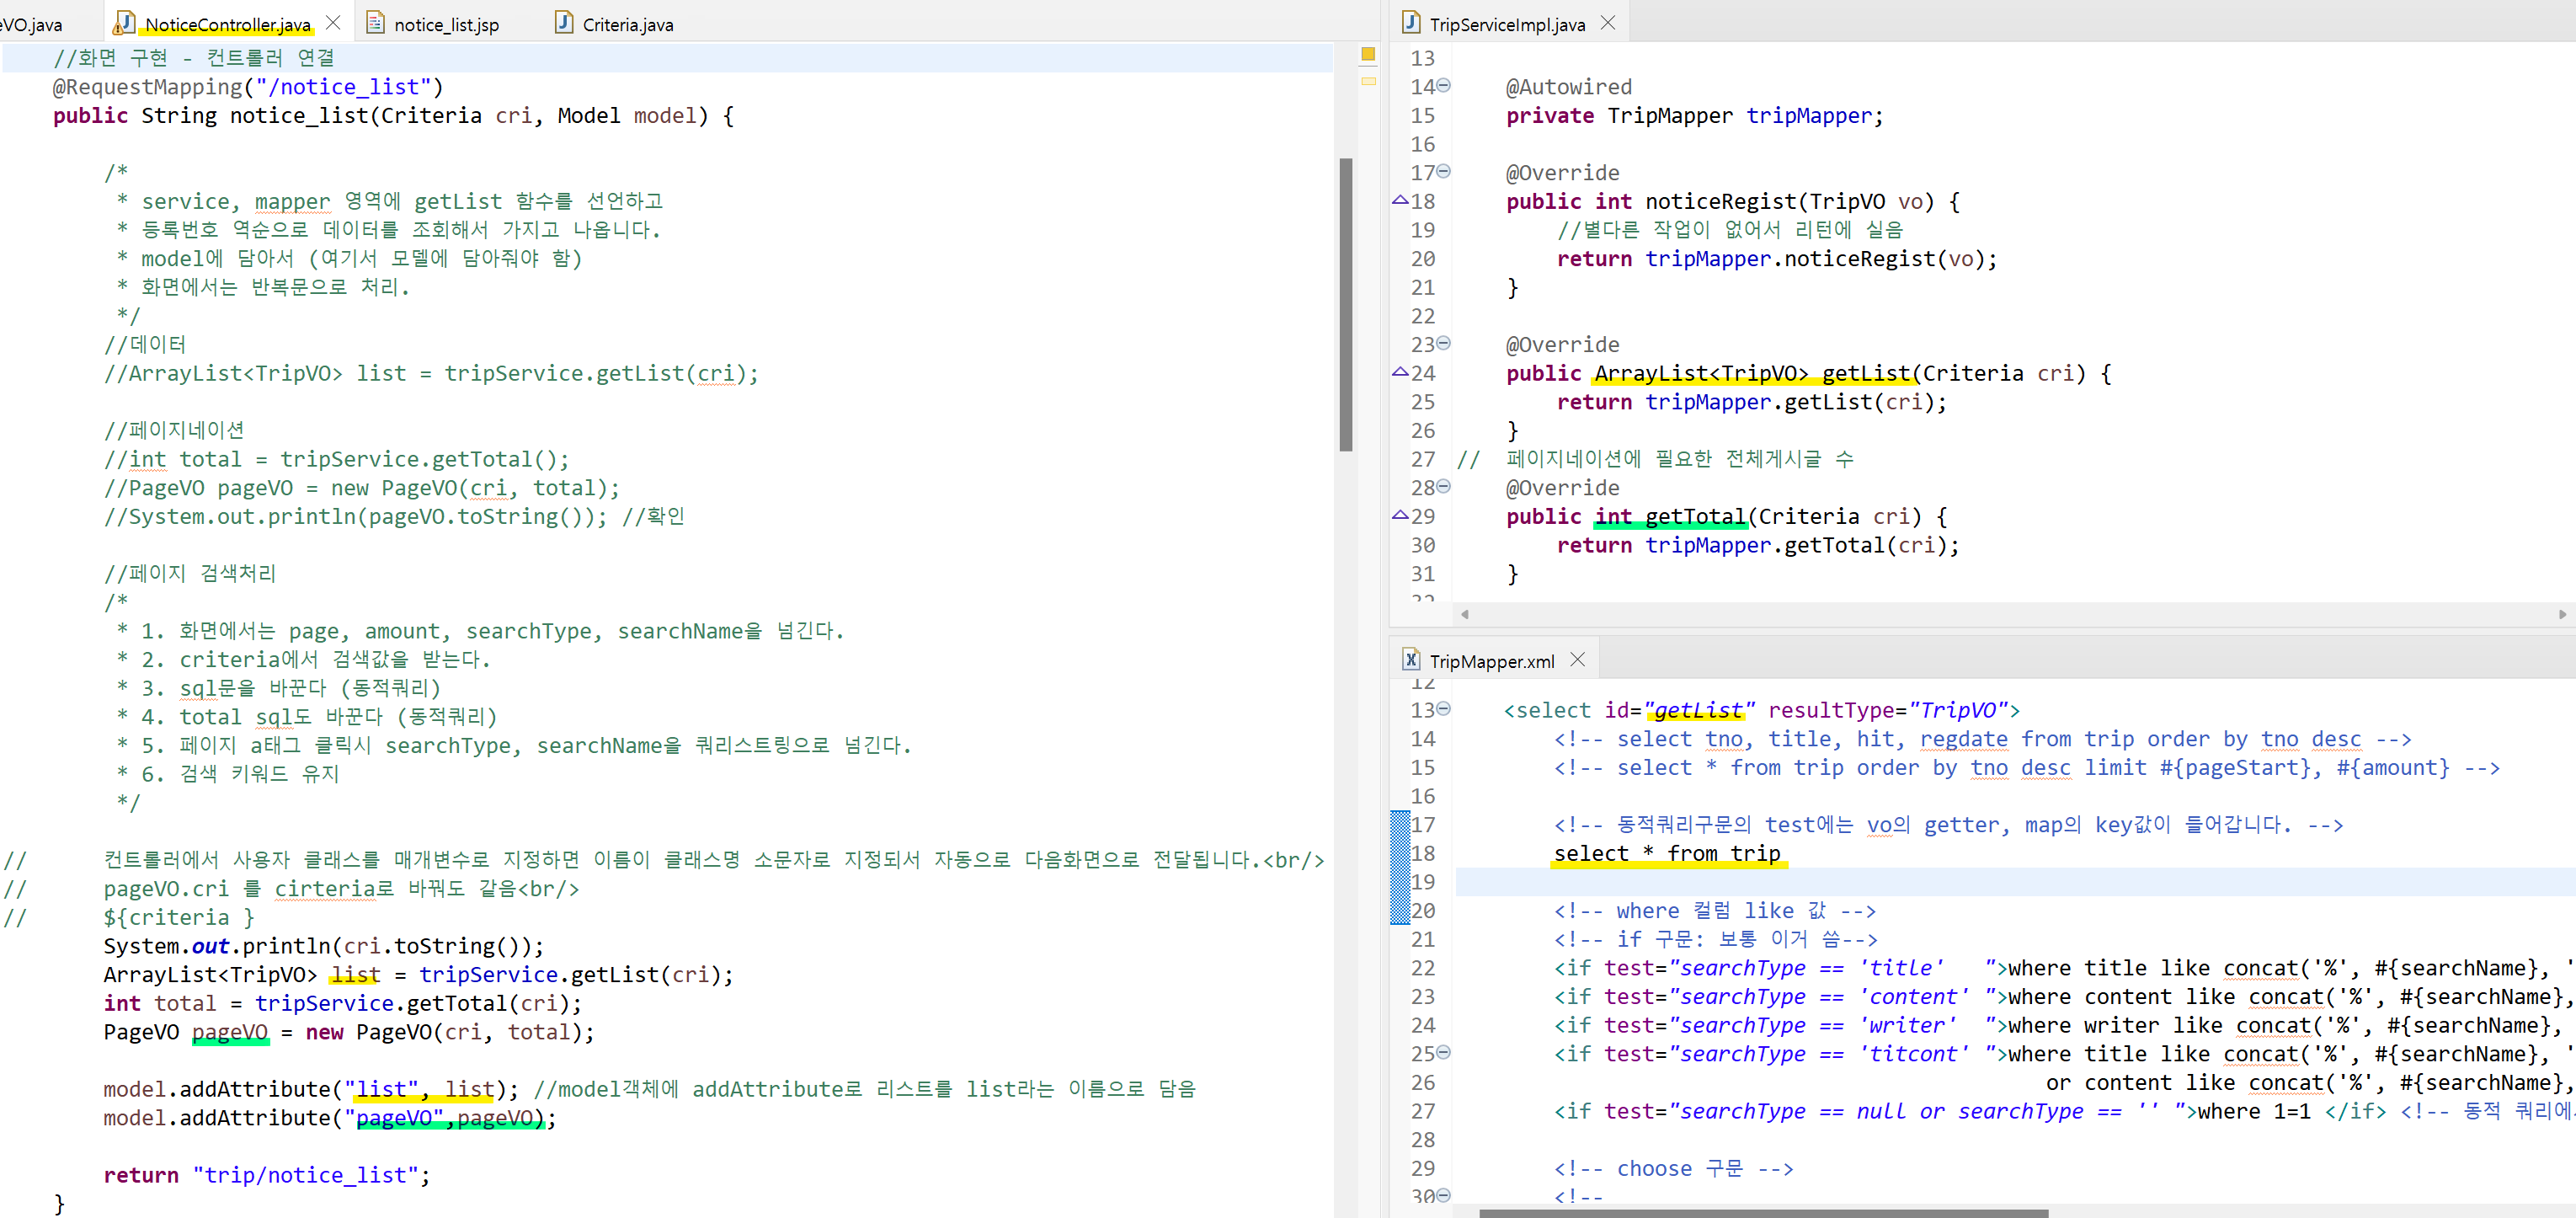Click the Java icon on Criteria.java tab
Viewport: 2576px width, 1218px height.
click(x=564, y=23)
